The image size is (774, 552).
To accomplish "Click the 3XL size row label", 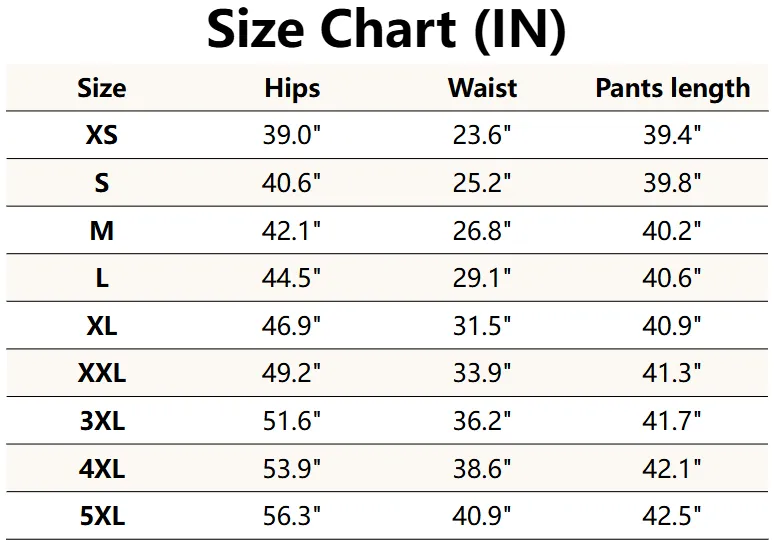I will coord(102,421).
